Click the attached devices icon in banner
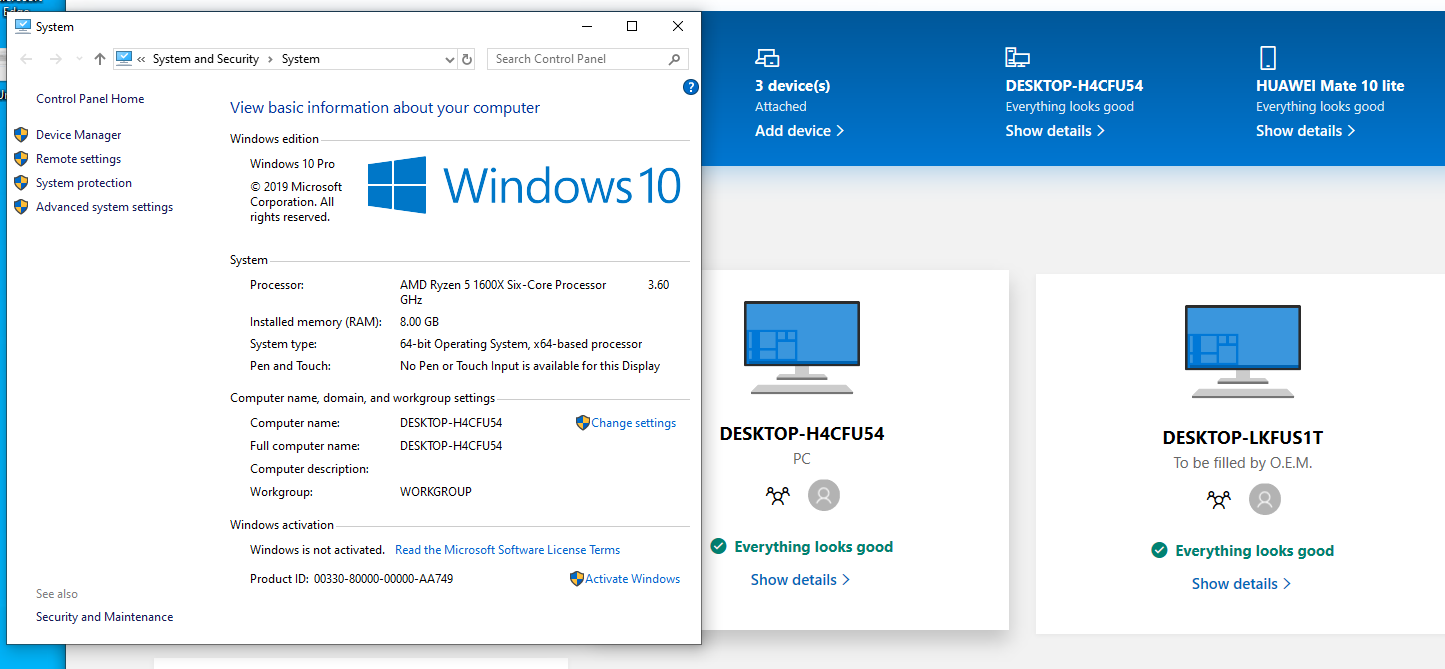Screen dimensions: 1445x669 (x=767, y=57)
